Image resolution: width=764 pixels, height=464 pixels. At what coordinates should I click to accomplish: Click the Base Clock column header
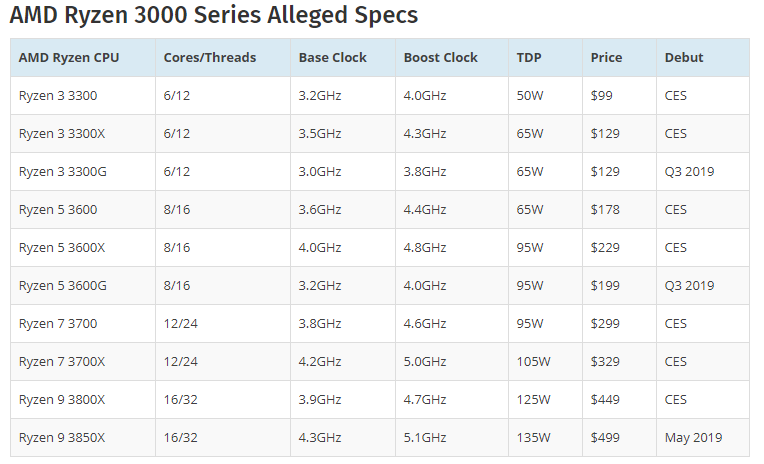(343, 58)
